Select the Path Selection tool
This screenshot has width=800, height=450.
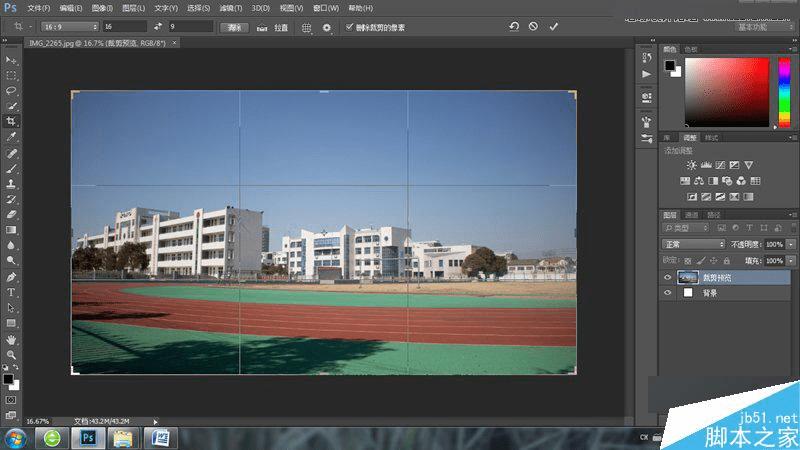[x=11, y=308]
